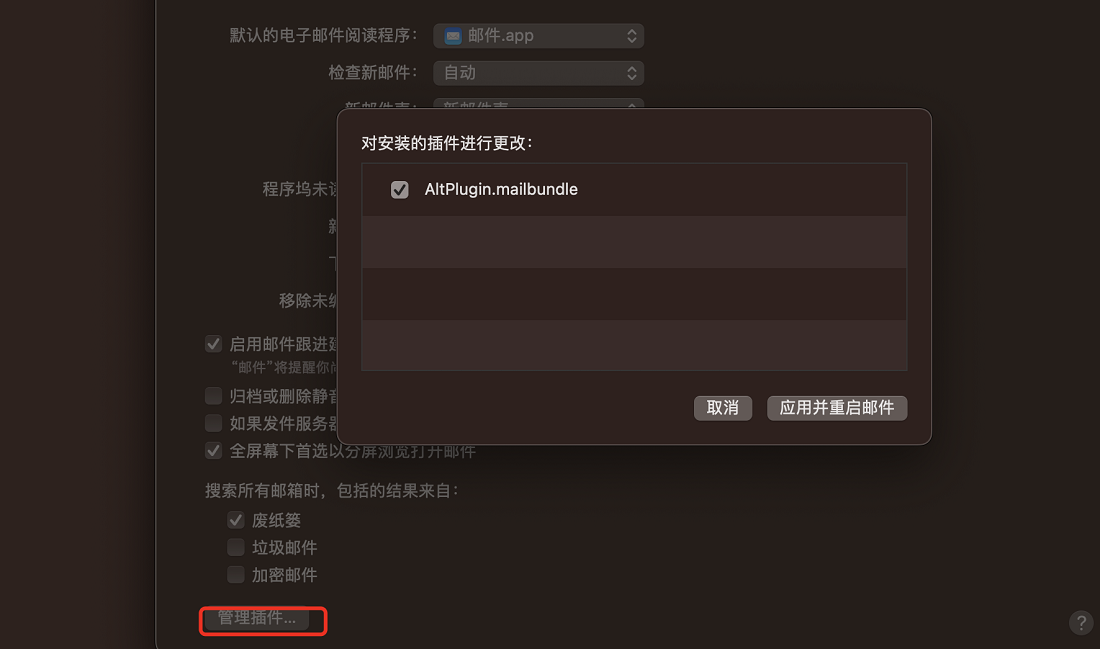Image resolution: width=1100 pixels, height=649 pixels.
Task: Uncheck the AltPlugin.mailbundle plugin checkbox
Action: click(400, 189)
